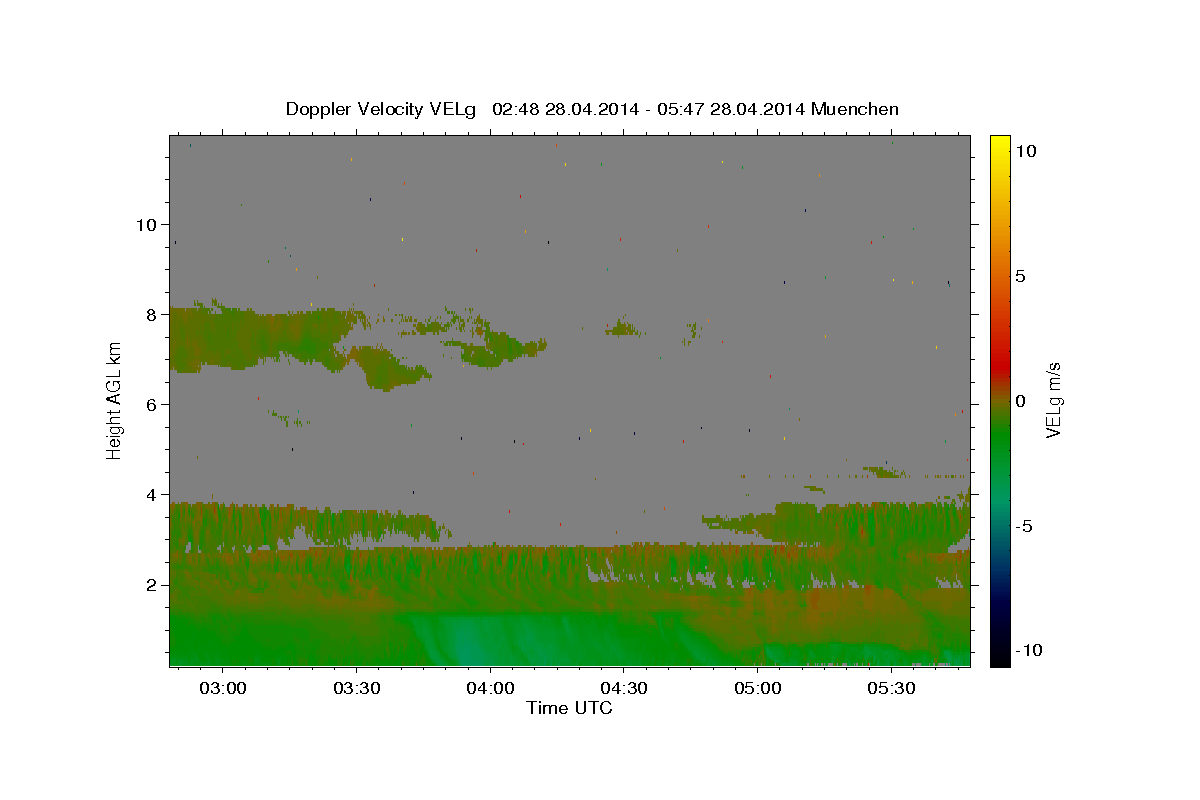This screenshot has height=800, width=1200.
Task: Click the '04:30' time axis label
Action: tap(624, 689)
